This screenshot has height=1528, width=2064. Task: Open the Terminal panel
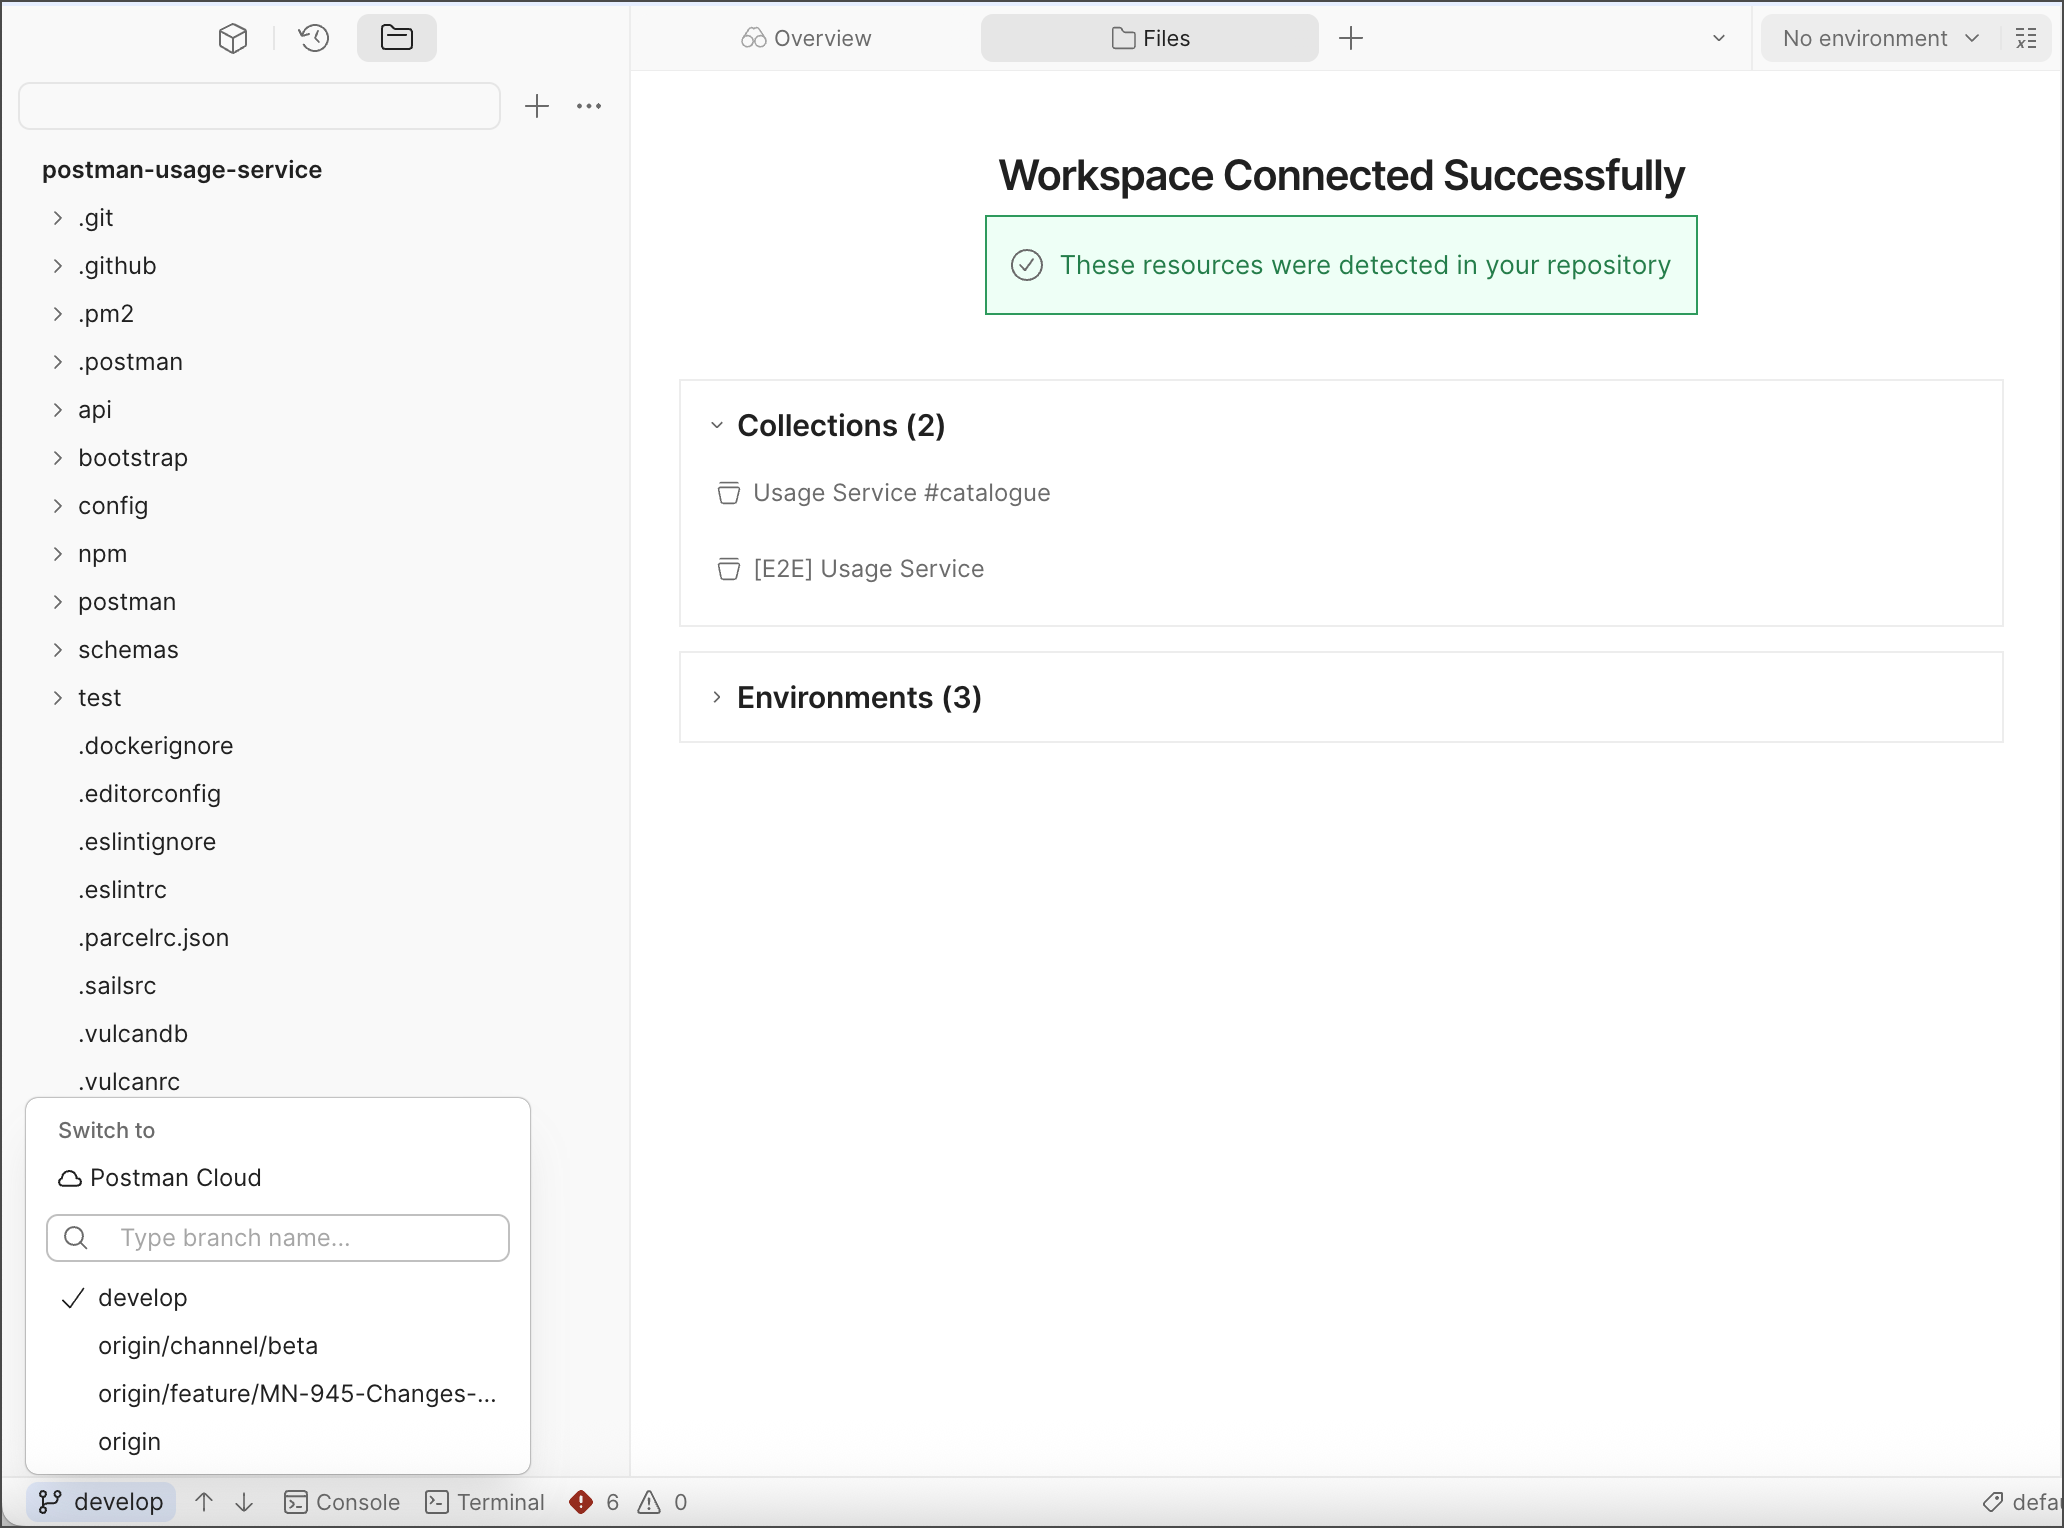(485, 1502)
